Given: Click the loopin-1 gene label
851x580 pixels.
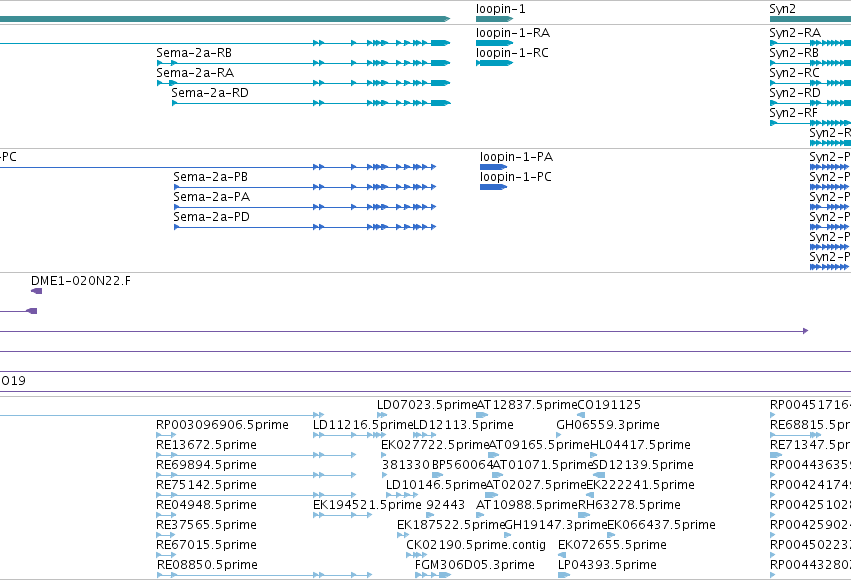Looking at the screenshot, I should click(x=500, y=9).
